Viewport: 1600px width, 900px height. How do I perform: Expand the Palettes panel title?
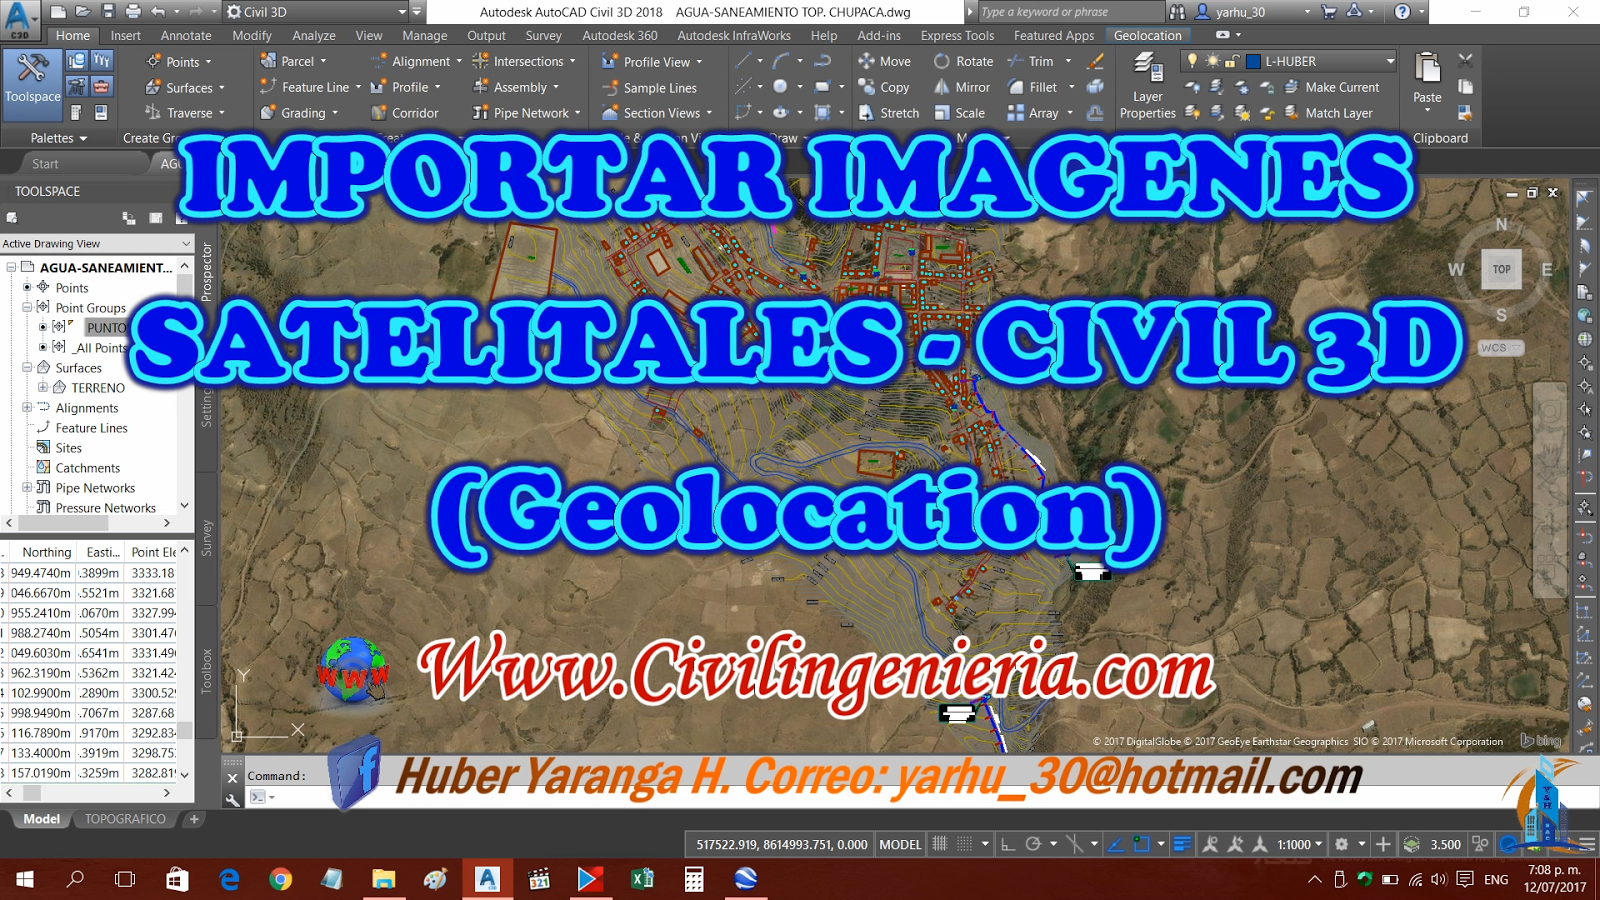coord(59,138)
